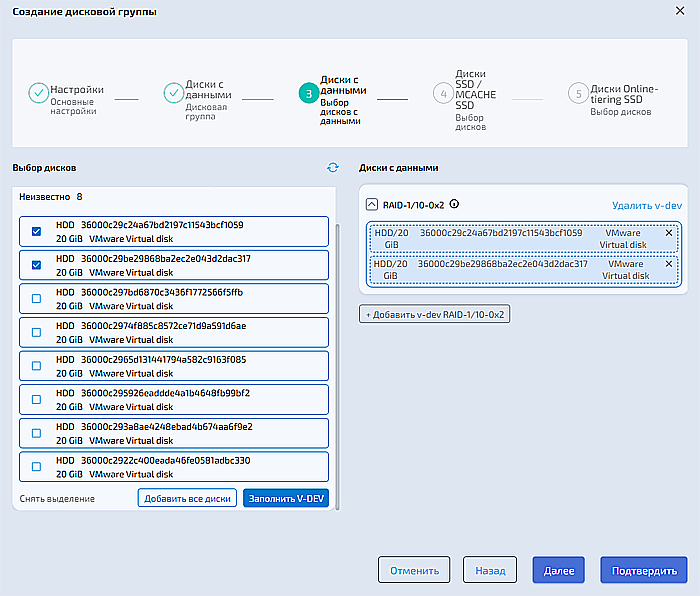
Task: Refresh the disk selection list
Action: point(333,167)
